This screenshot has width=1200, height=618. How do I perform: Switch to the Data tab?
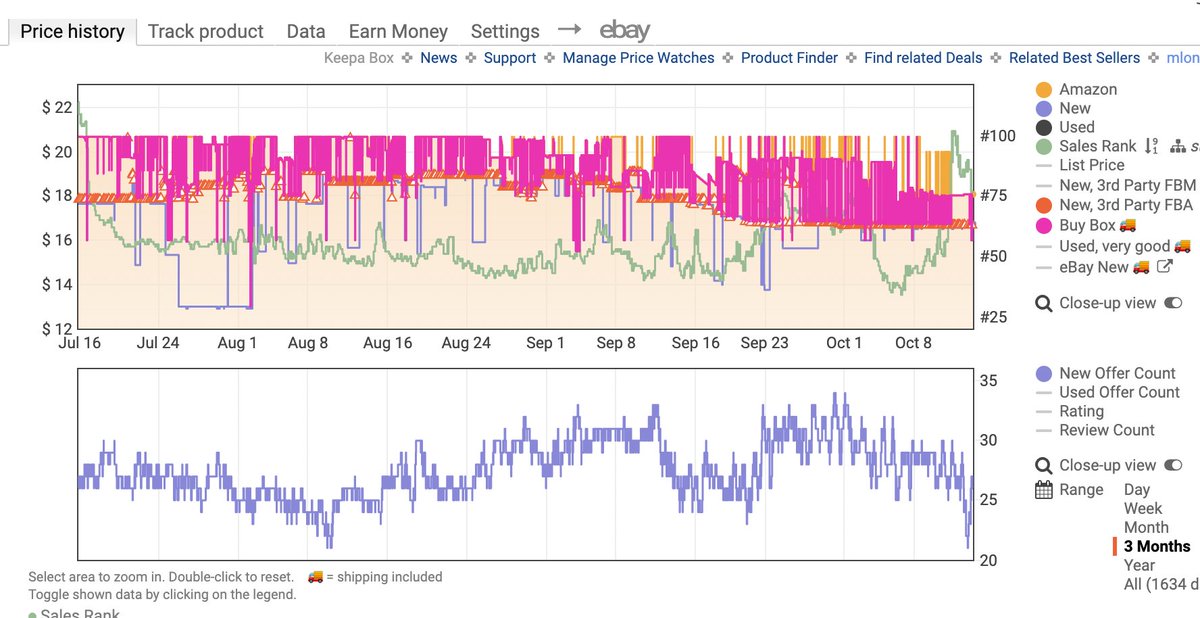click(305, 31)
